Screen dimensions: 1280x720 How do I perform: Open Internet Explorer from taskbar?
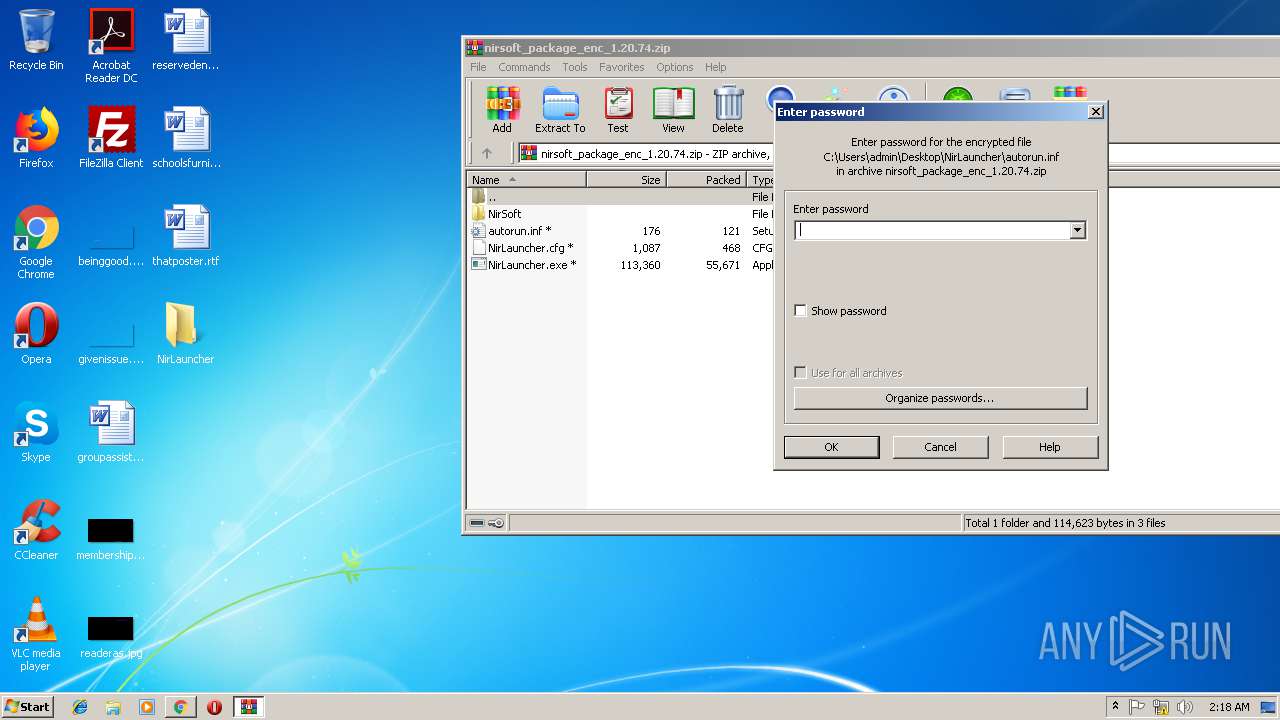80,707
